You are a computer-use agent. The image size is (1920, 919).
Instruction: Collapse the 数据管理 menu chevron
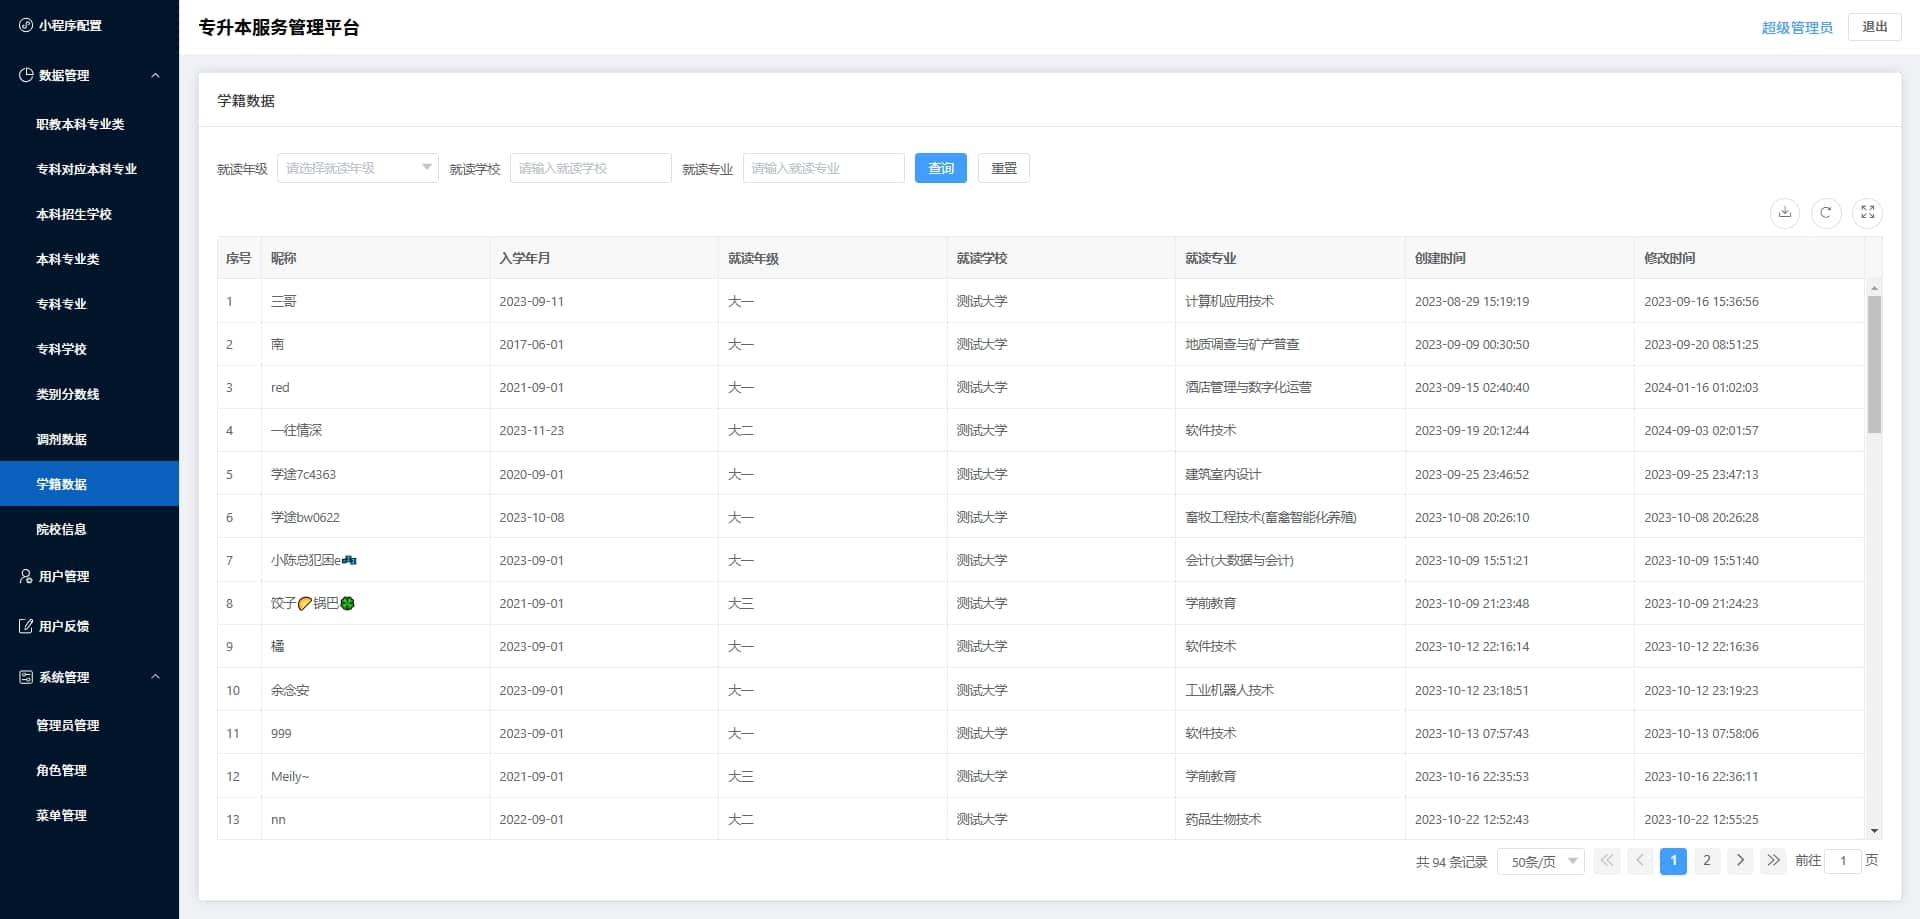click(x=155, y=75)
